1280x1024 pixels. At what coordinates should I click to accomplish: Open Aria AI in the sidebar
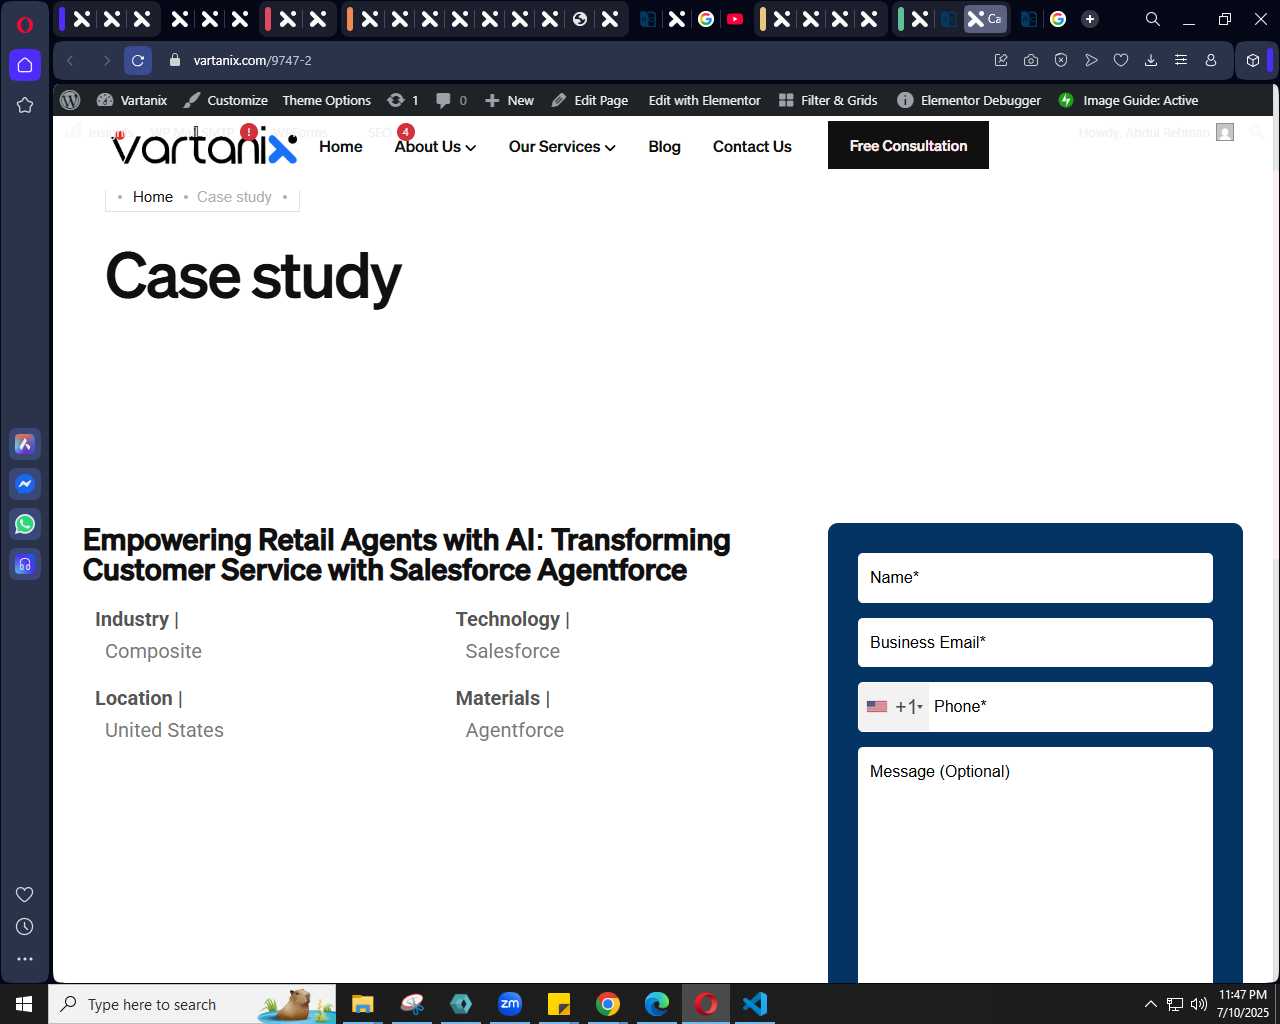[x=25, y=444]
